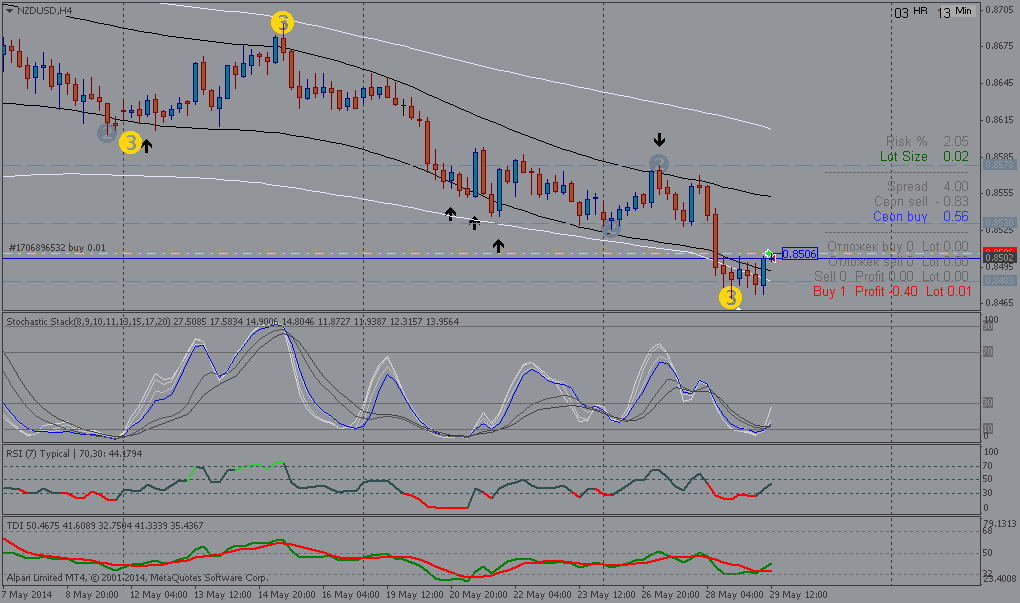Screen dimensions: 1020x603
Task: Select the 'Spread 4.00' label
Action: click(928, 187)
